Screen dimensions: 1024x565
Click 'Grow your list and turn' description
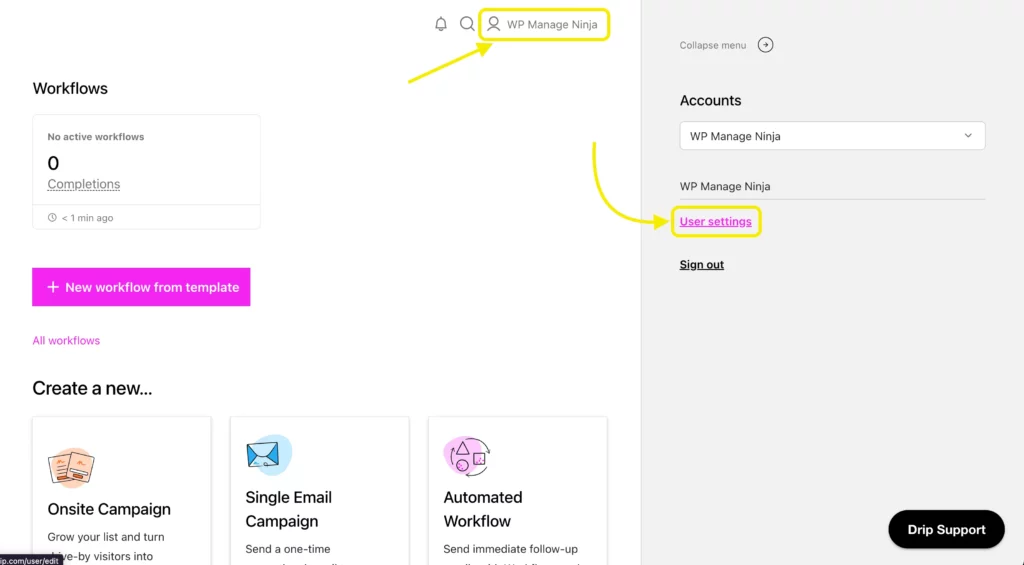tap(106, 537)
